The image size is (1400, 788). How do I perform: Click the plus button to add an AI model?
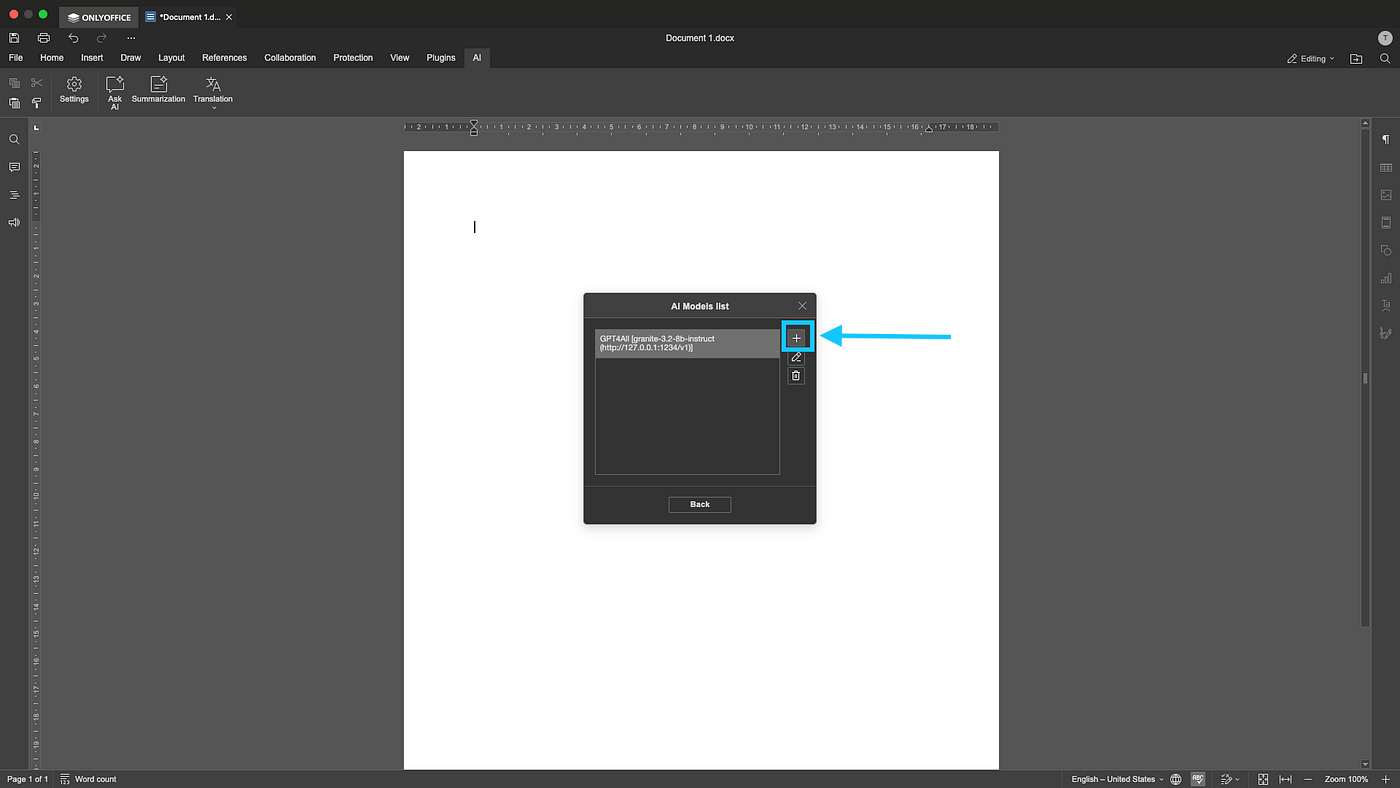coord(796,338)
